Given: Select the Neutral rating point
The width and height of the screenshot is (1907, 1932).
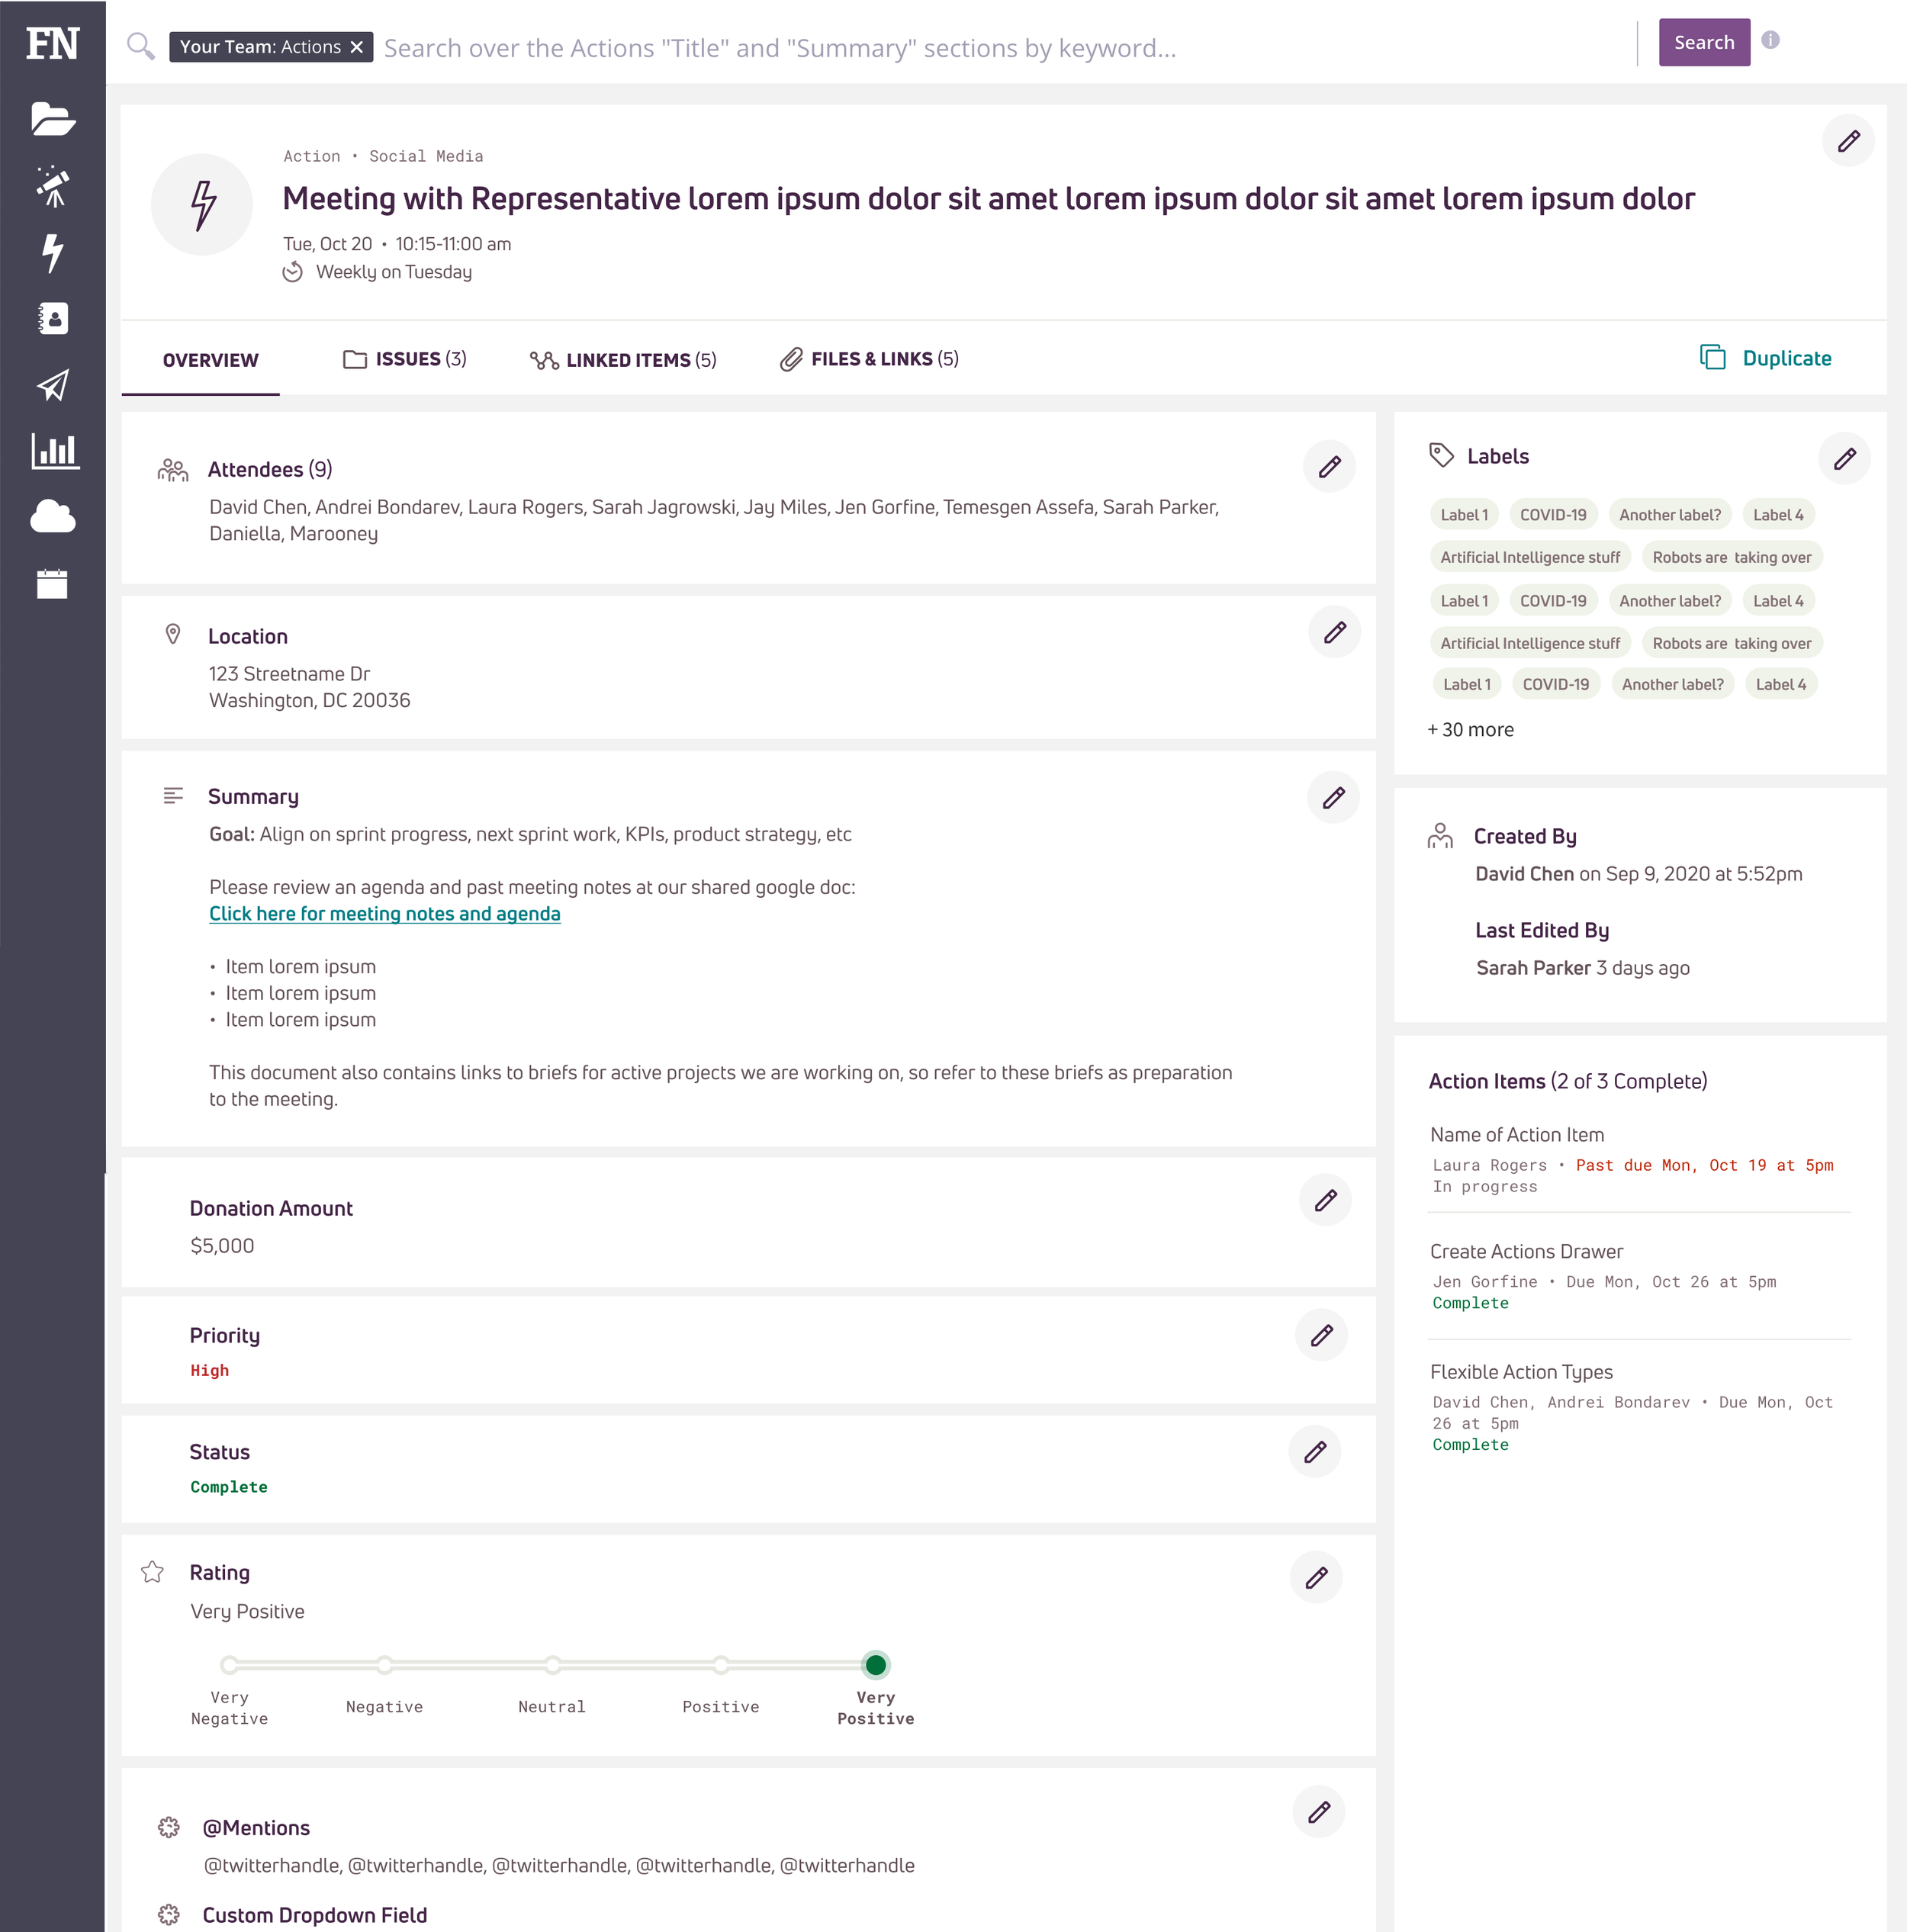Looking at the screenshot, I should point(552,1665).
